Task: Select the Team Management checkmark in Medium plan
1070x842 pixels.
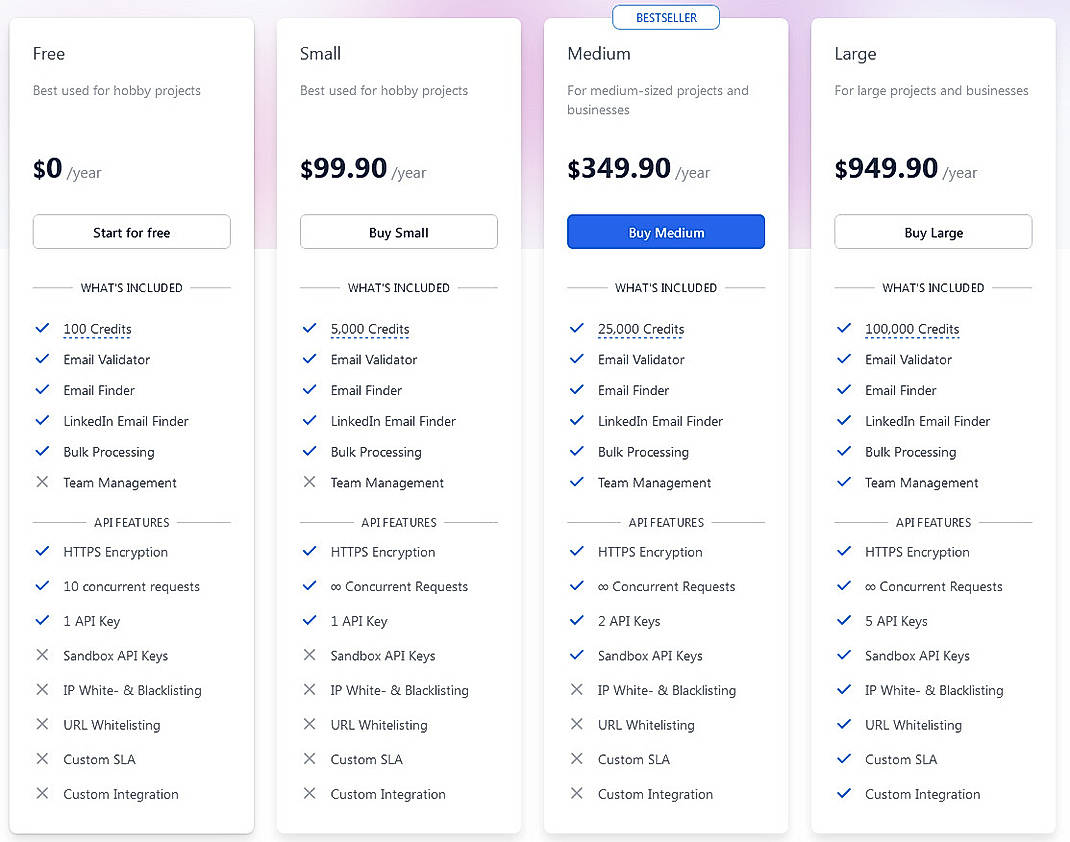Action: 576,483
